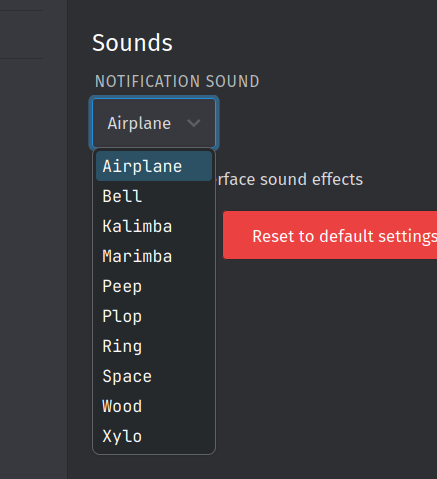Image resolution: width=437 pixels, height=479 pixels.
Task: Click the blank left sidebar panel
Action: [x=33, y=267]
